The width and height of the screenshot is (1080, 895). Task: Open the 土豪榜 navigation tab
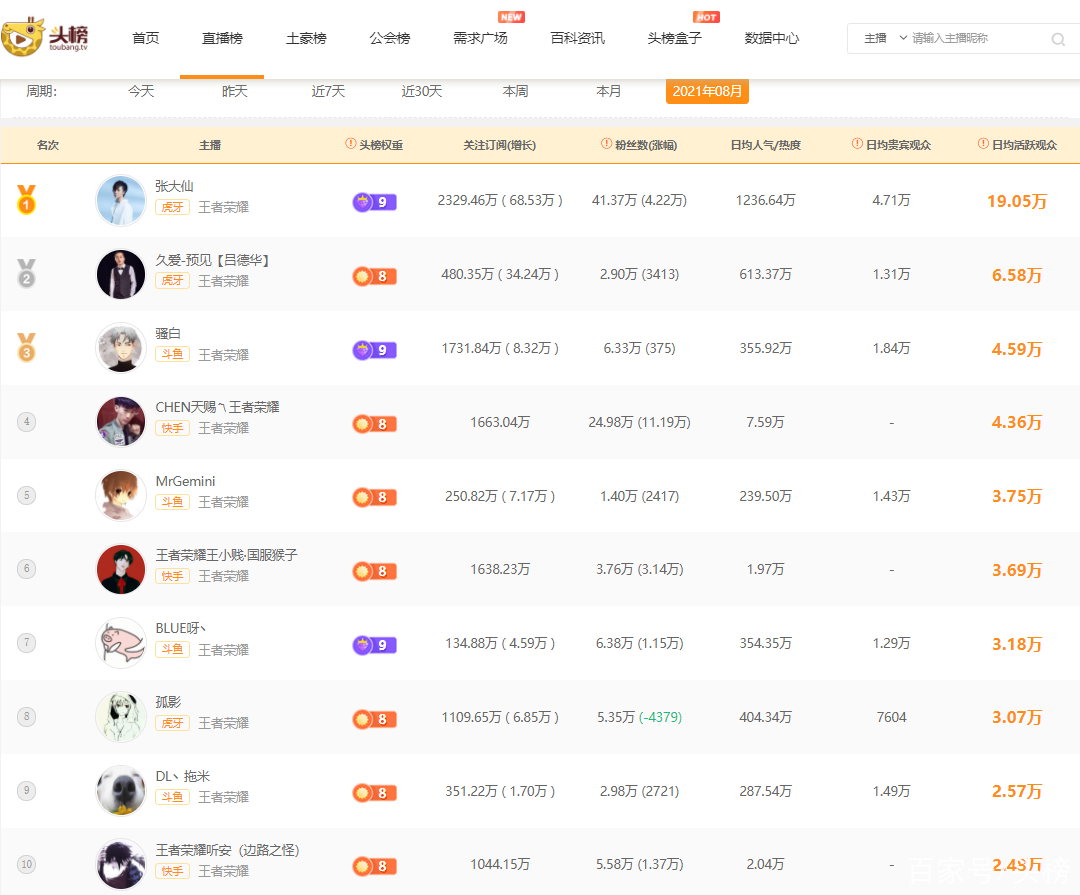306,38
